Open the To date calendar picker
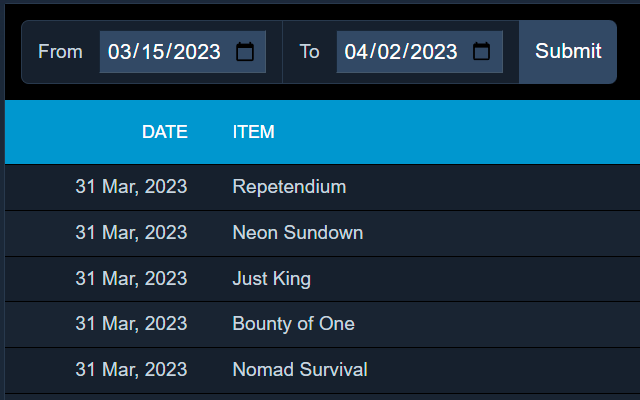The width and height of the screenshot is (640, 400). coord(481,52)
